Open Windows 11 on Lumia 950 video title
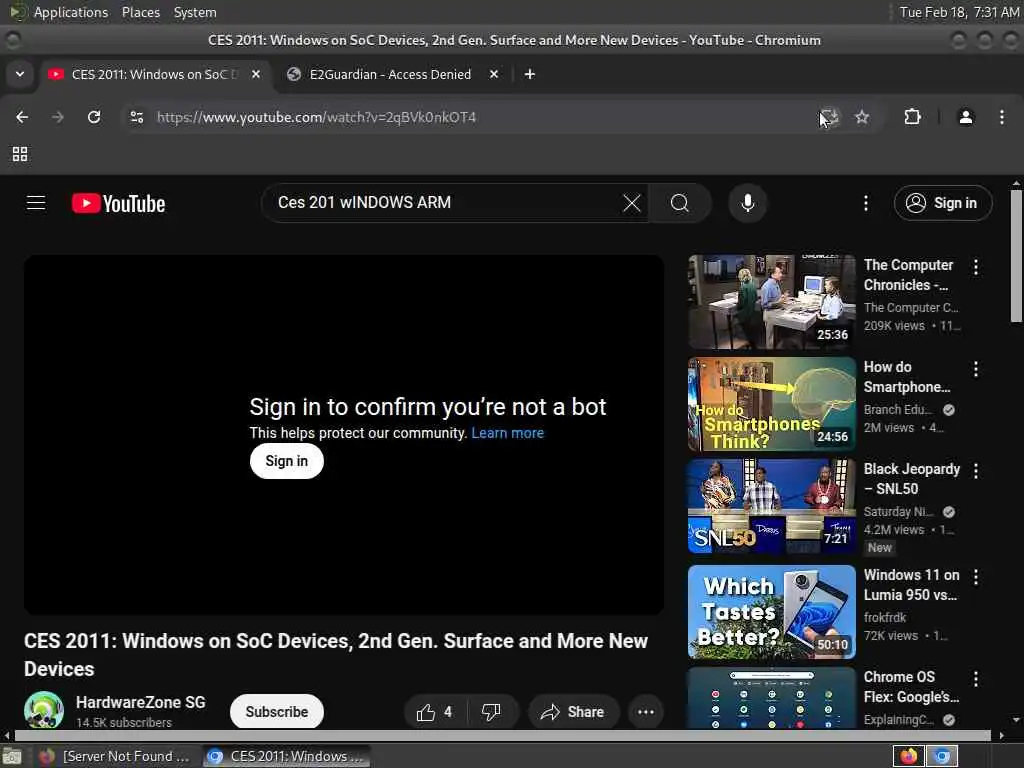The height and width of the screenshot is (768, 1024). pyautogui.click(x=911, y=585)
